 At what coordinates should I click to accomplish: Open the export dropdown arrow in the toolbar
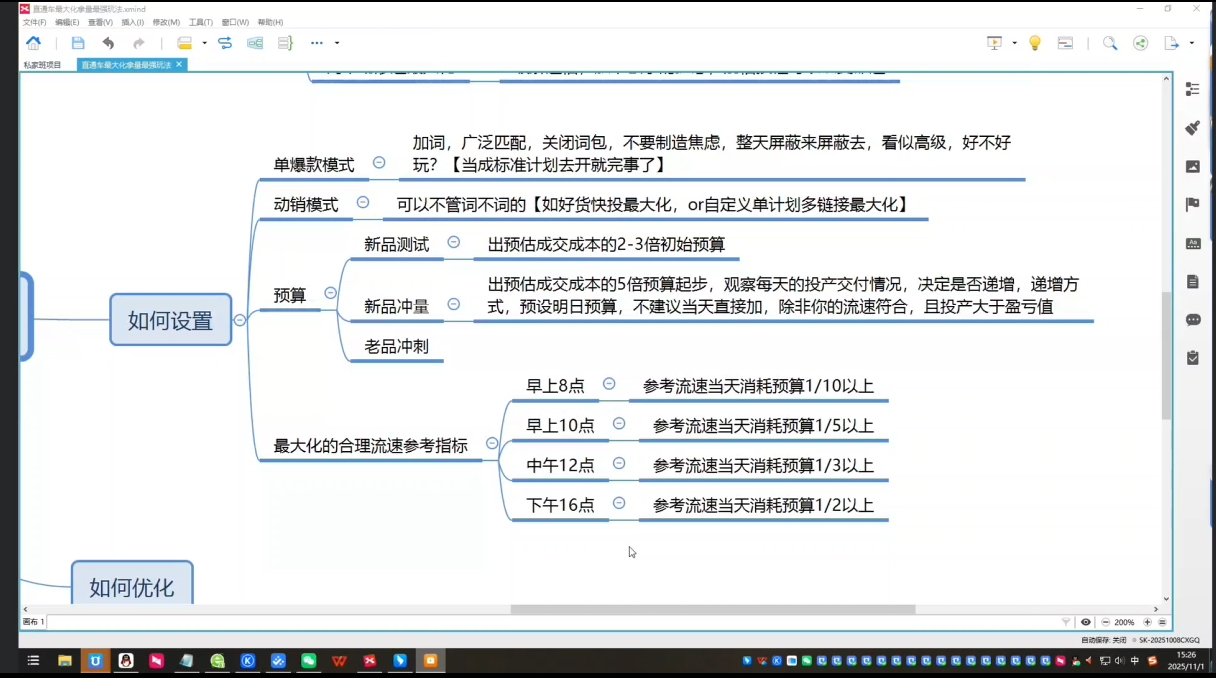pos(1192,43)
